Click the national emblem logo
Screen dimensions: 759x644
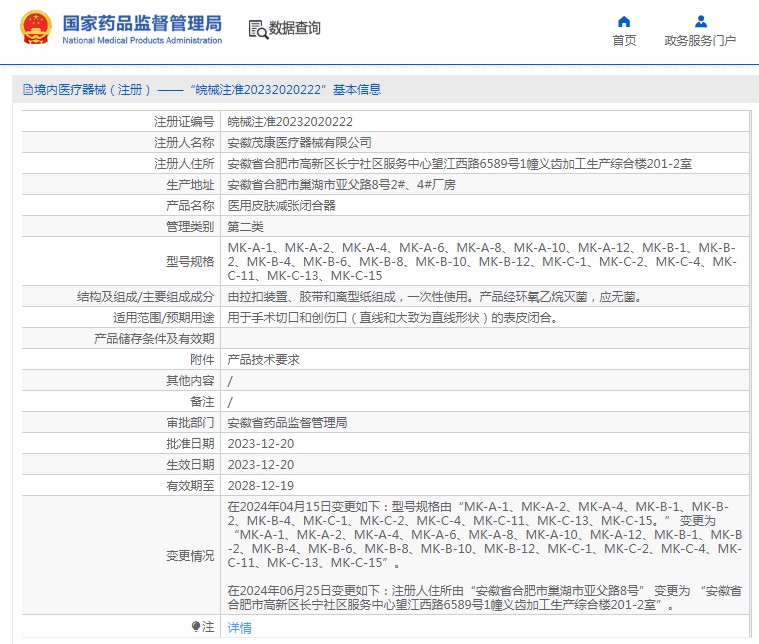35,28
